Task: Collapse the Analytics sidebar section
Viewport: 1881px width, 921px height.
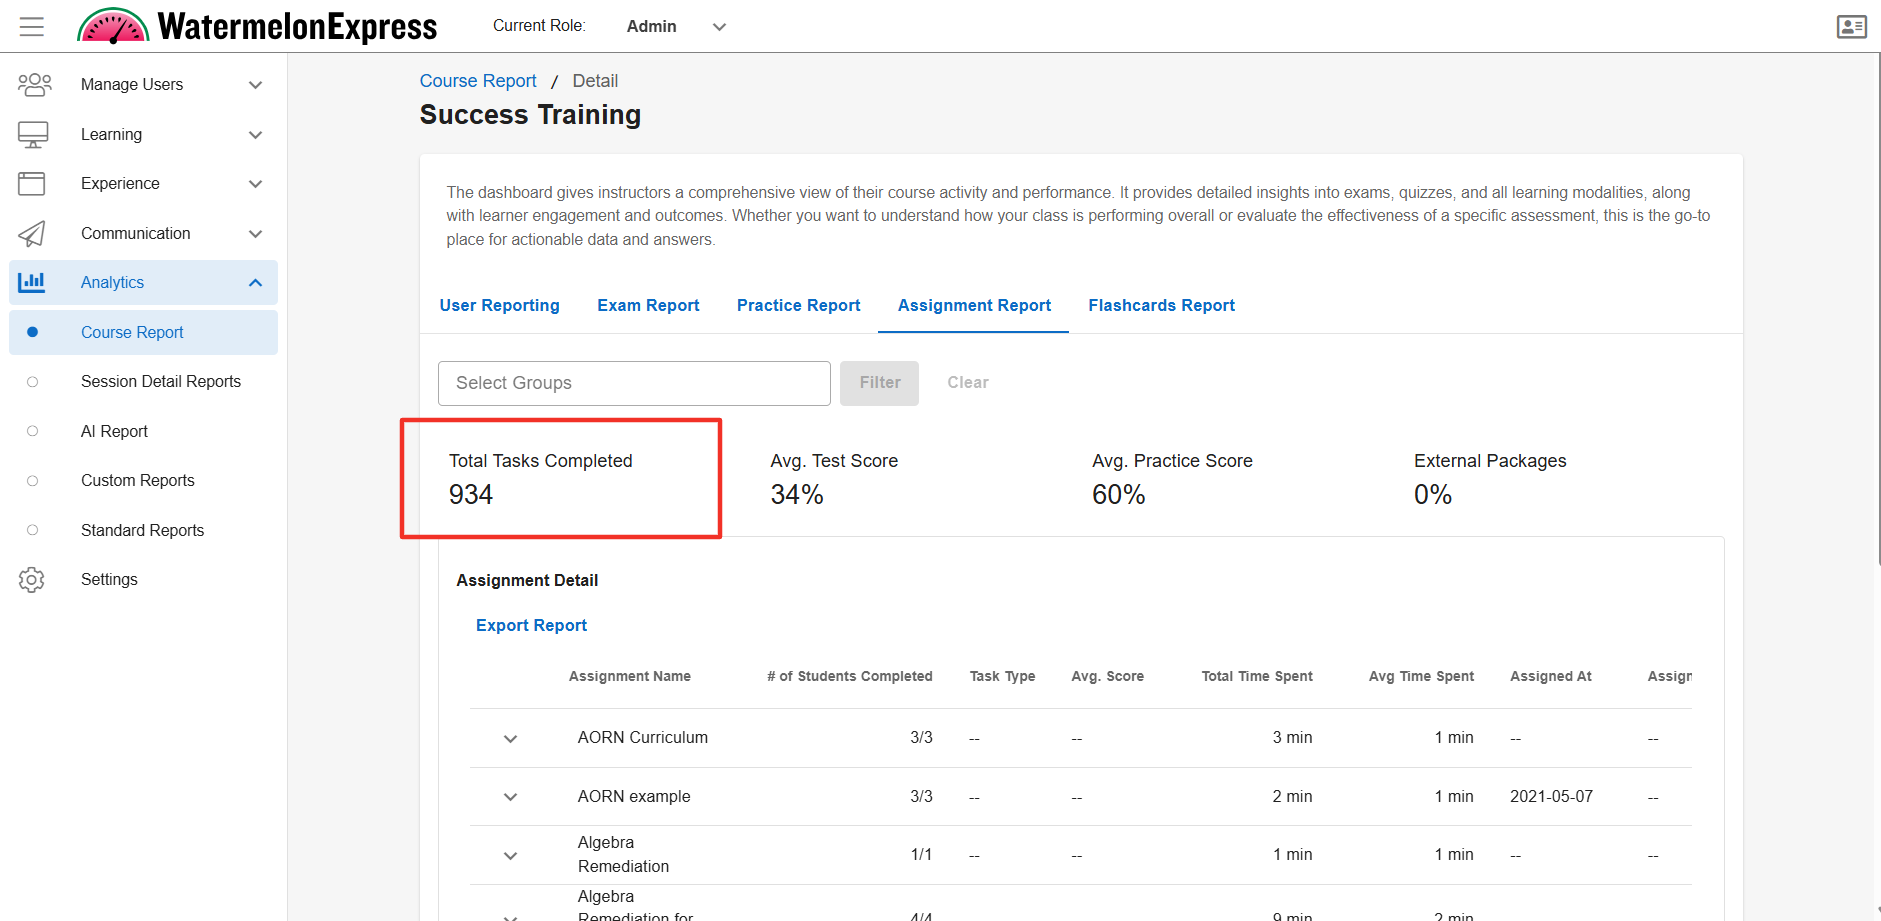Action: coord(255,283)
